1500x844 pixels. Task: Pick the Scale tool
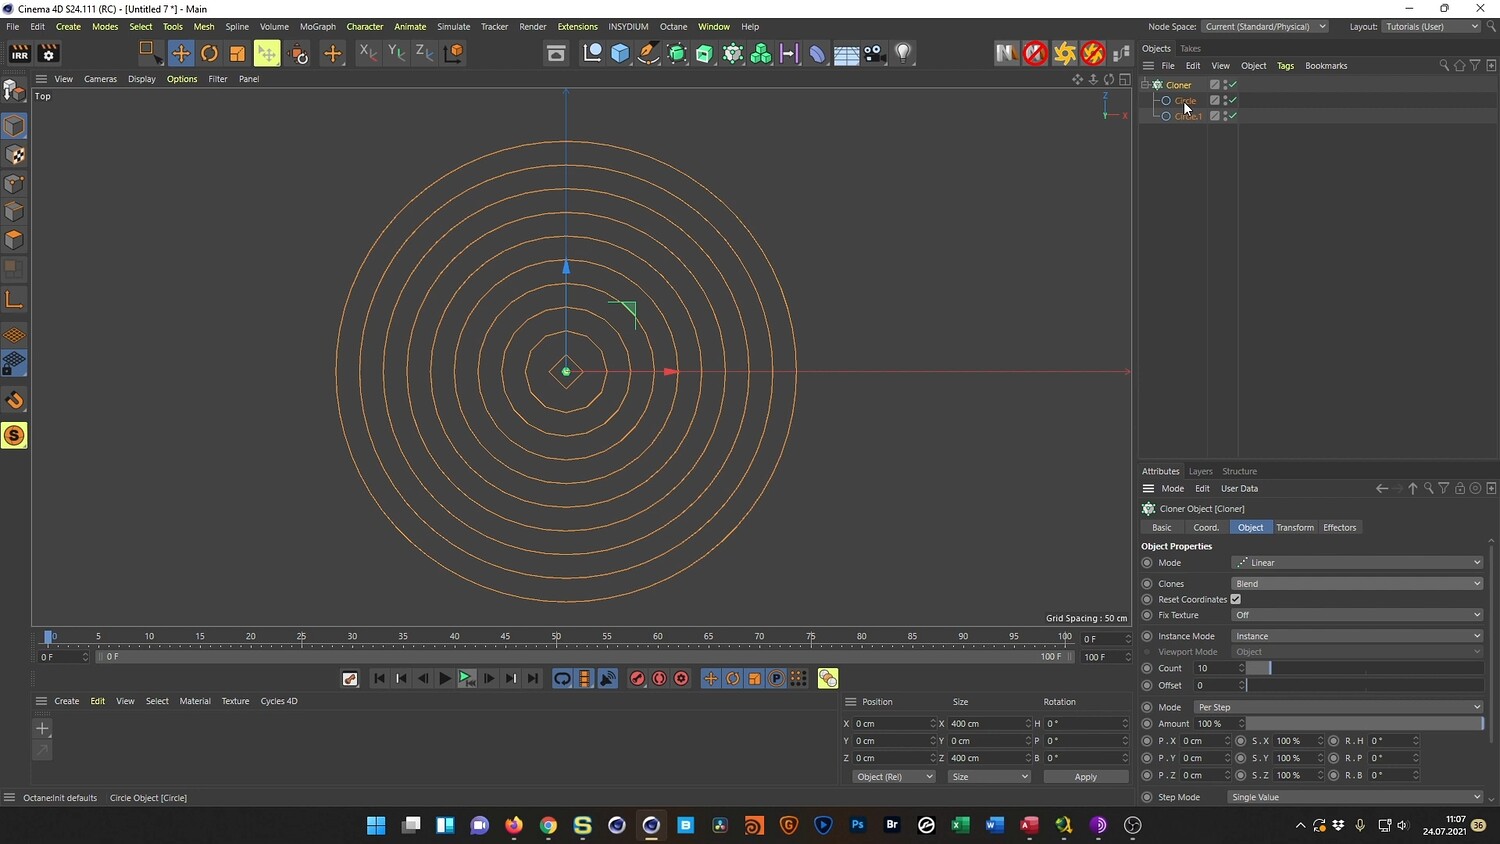coord(237,53)
